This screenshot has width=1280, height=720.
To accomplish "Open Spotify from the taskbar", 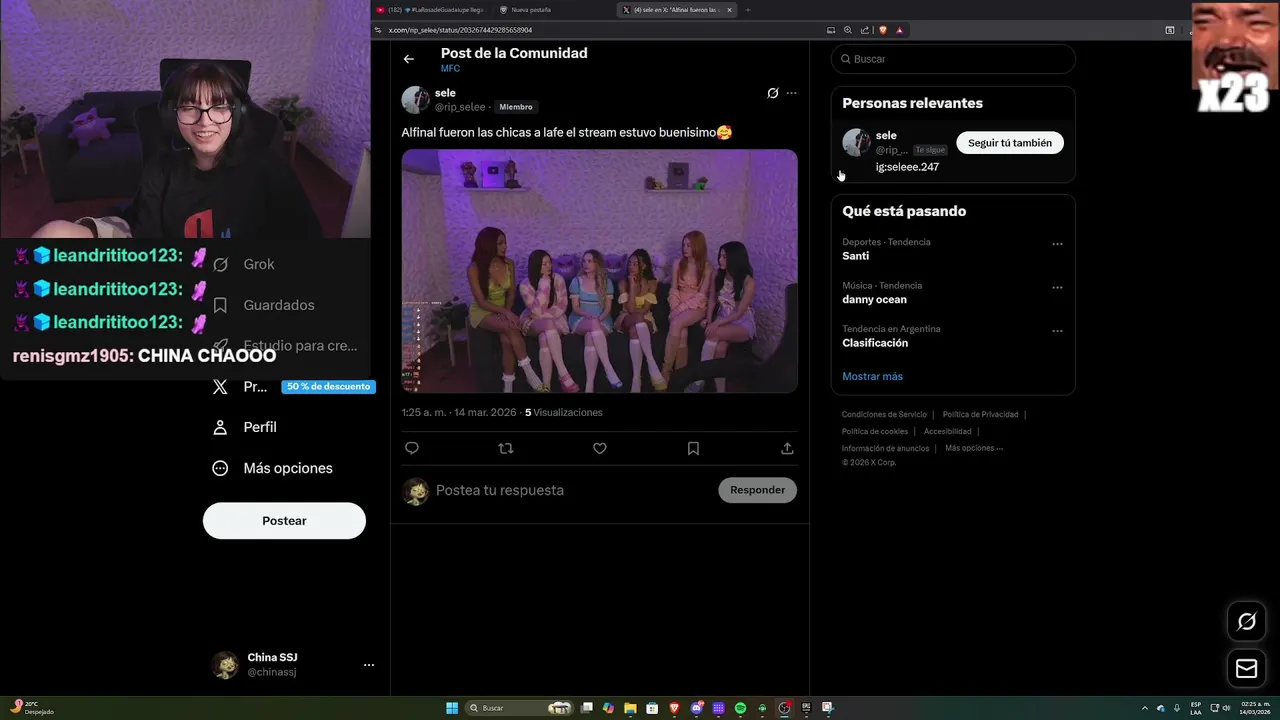I will tap(740, 708).
